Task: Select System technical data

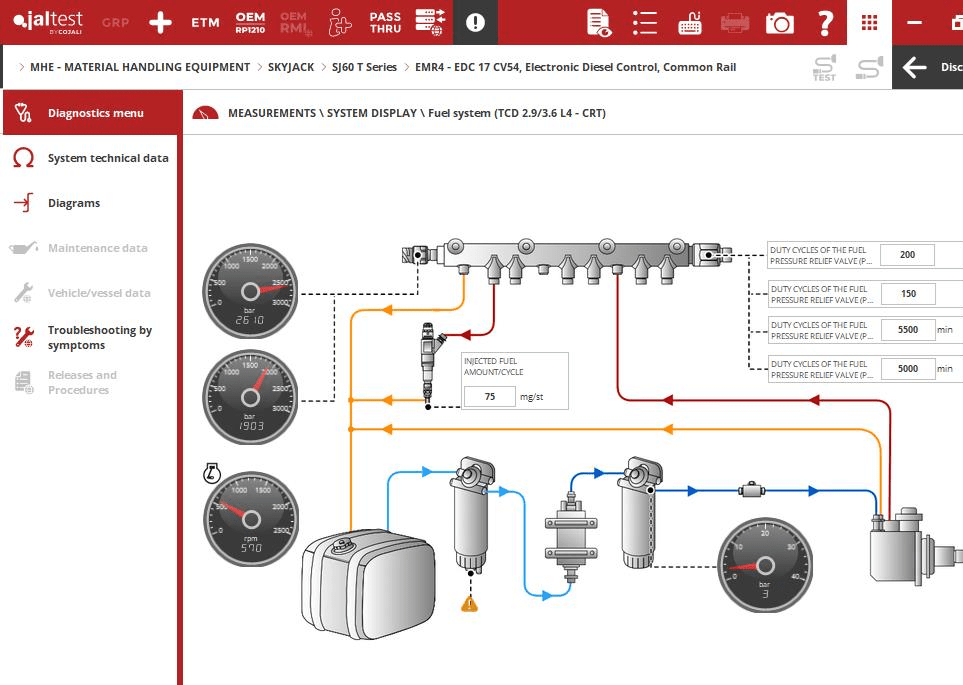Action: pyautogui.click(x=107, y=158)
